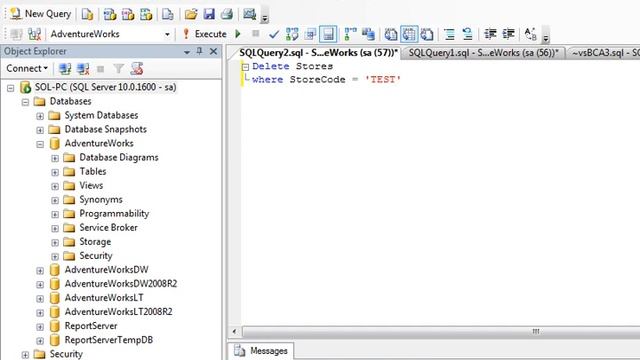Decrease the indent of selected lines
Screen dimensions: 640x360
(x=490, y=34)
